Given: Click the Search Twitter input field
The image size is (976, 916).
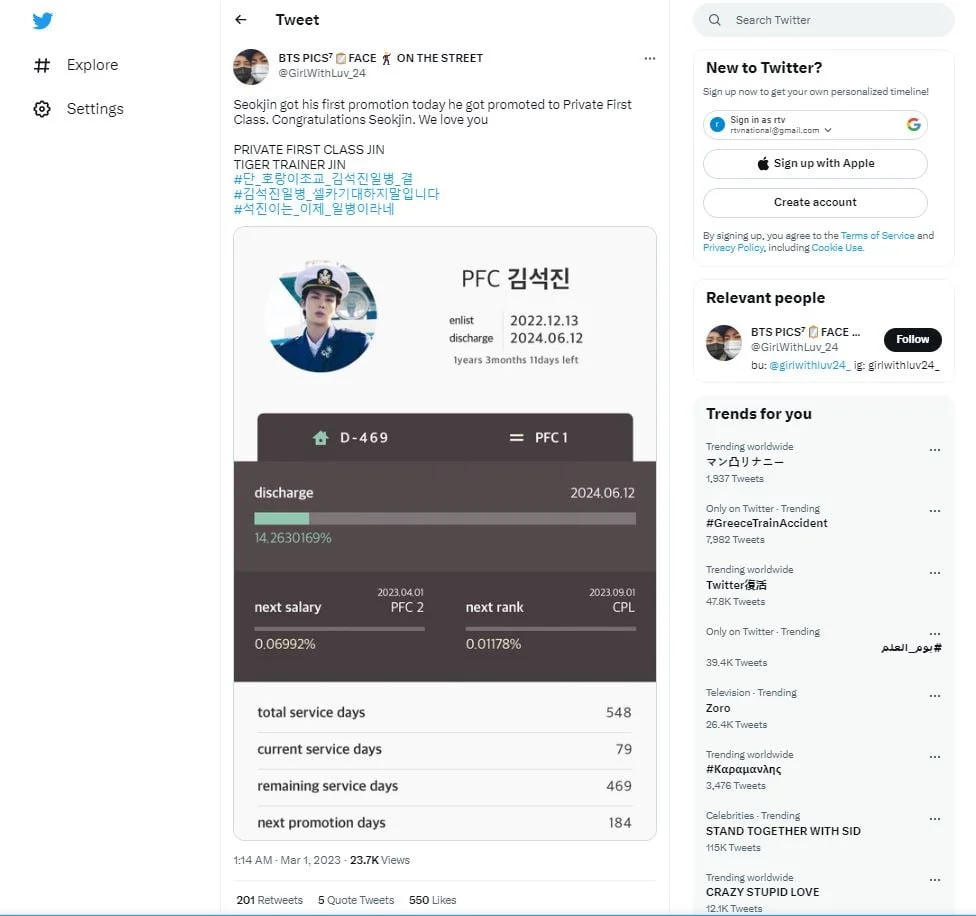Looking at the screenshot, I should [824, 20].
